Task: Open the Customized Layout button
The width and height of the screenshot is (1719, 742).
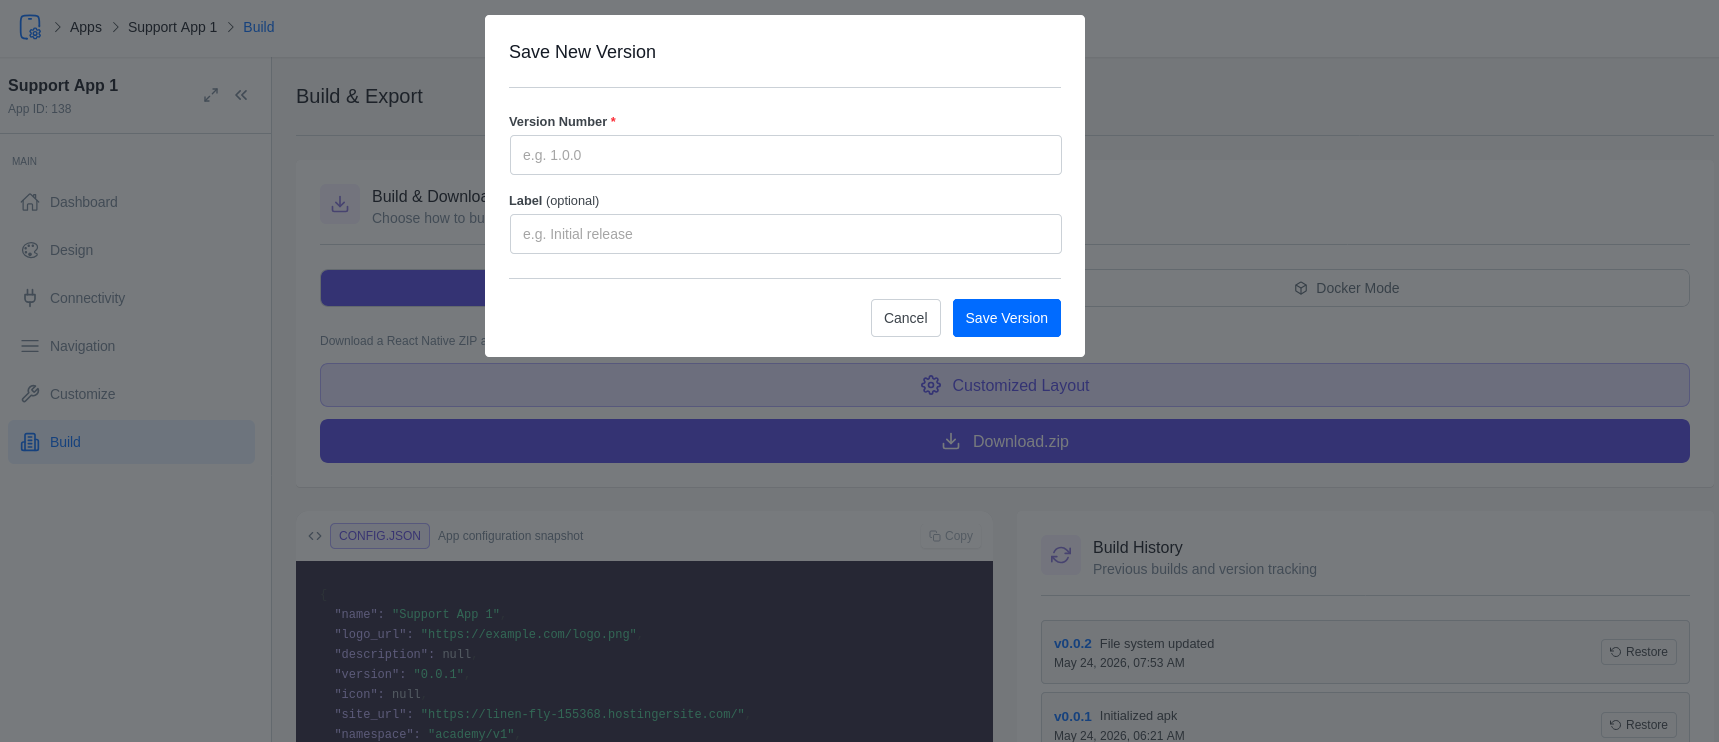Action: click(1005, 385)
